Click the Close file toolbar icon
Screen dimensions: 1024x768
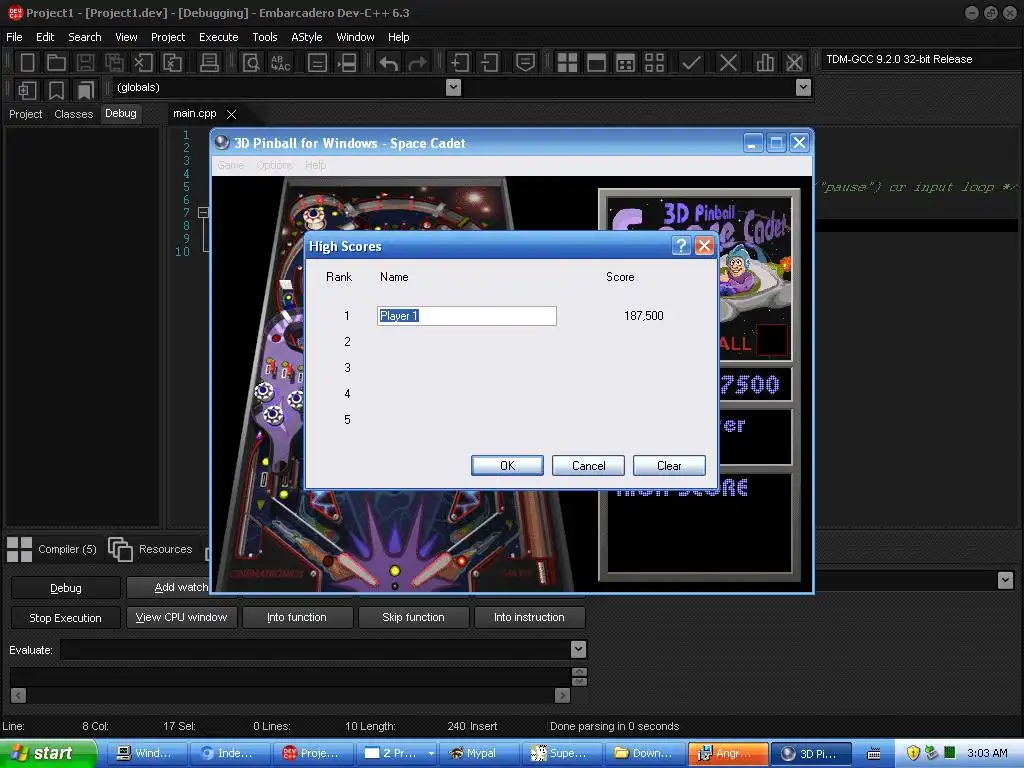[143, 63]
